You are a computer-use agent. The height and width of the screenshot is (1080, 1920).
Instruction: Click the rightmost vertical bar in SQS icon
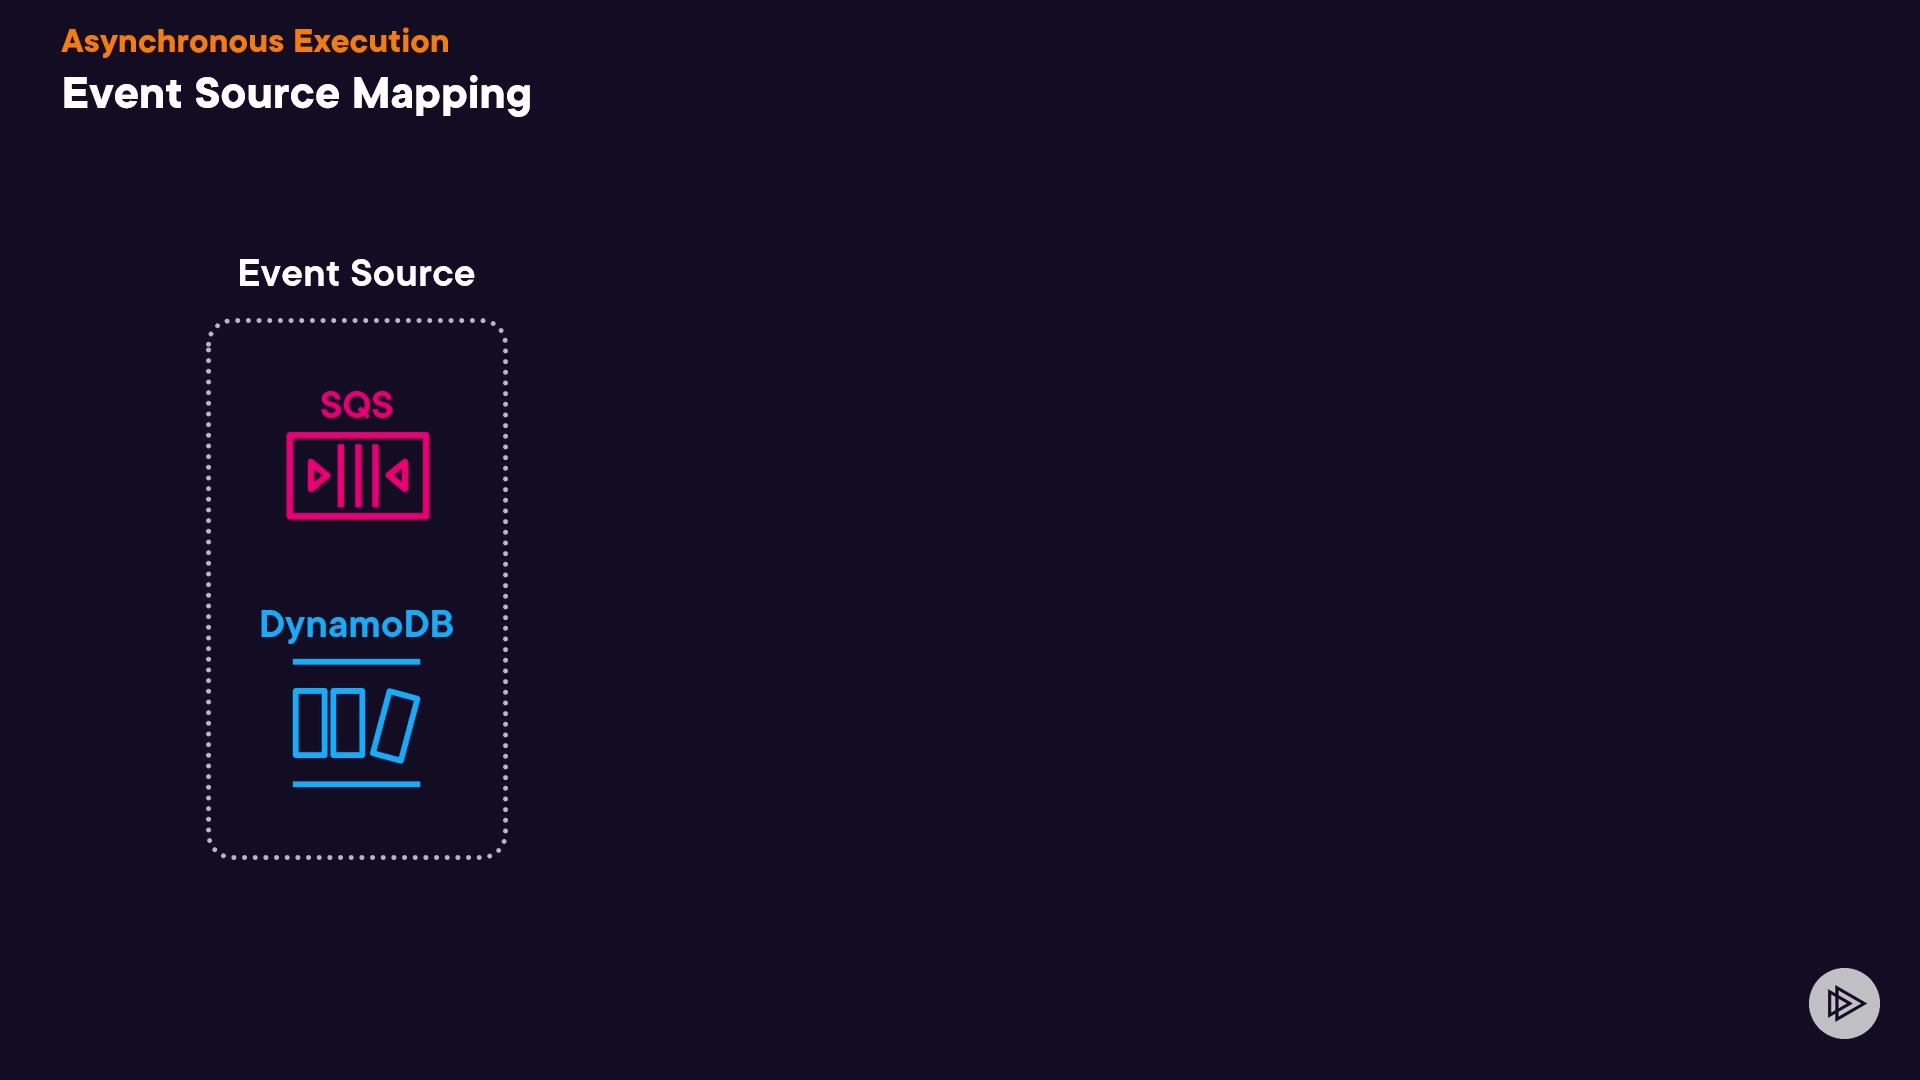(x=375, y=476)
